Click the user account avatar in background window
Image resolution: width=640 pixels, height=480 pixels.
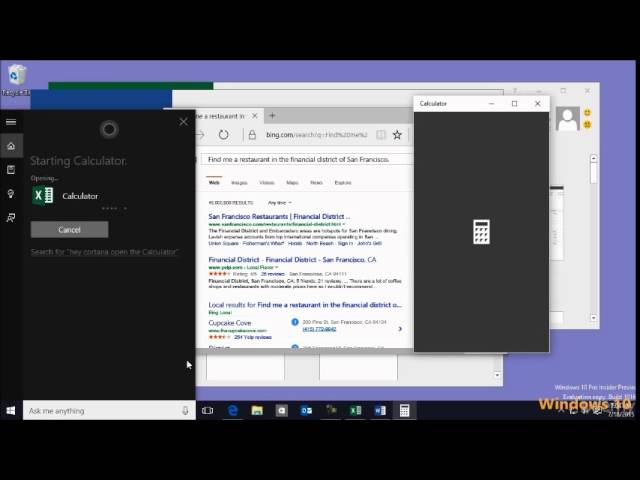[568, 119]
